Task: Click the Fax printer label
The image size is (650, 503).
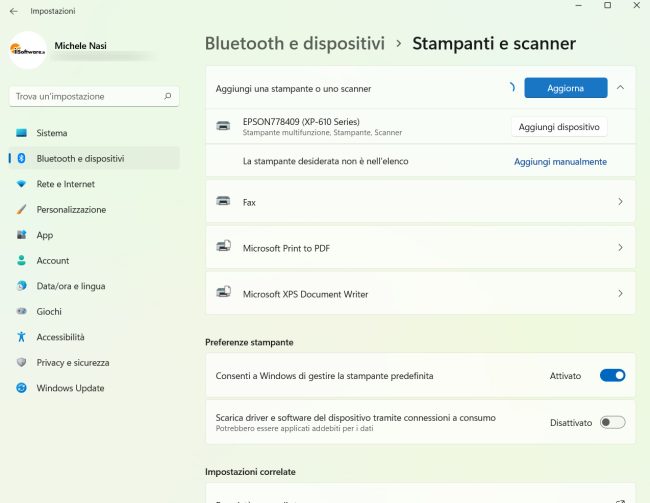Action: click(x=249, y=202)
